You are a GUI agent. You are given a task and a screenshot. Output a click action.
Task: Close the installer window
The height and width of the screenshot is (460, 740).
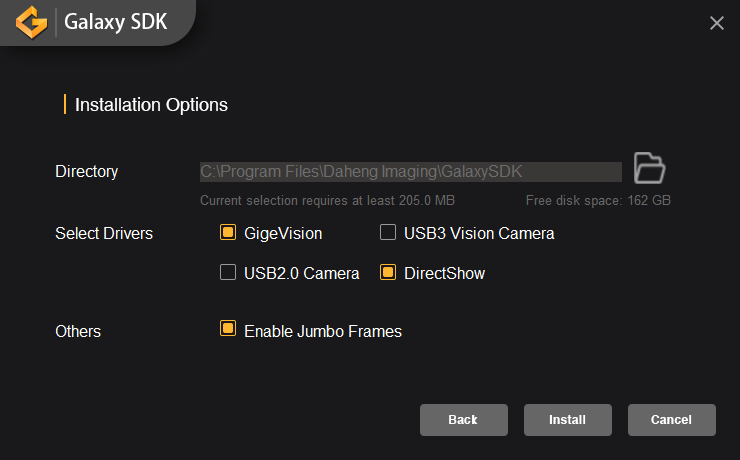(716, 23)
